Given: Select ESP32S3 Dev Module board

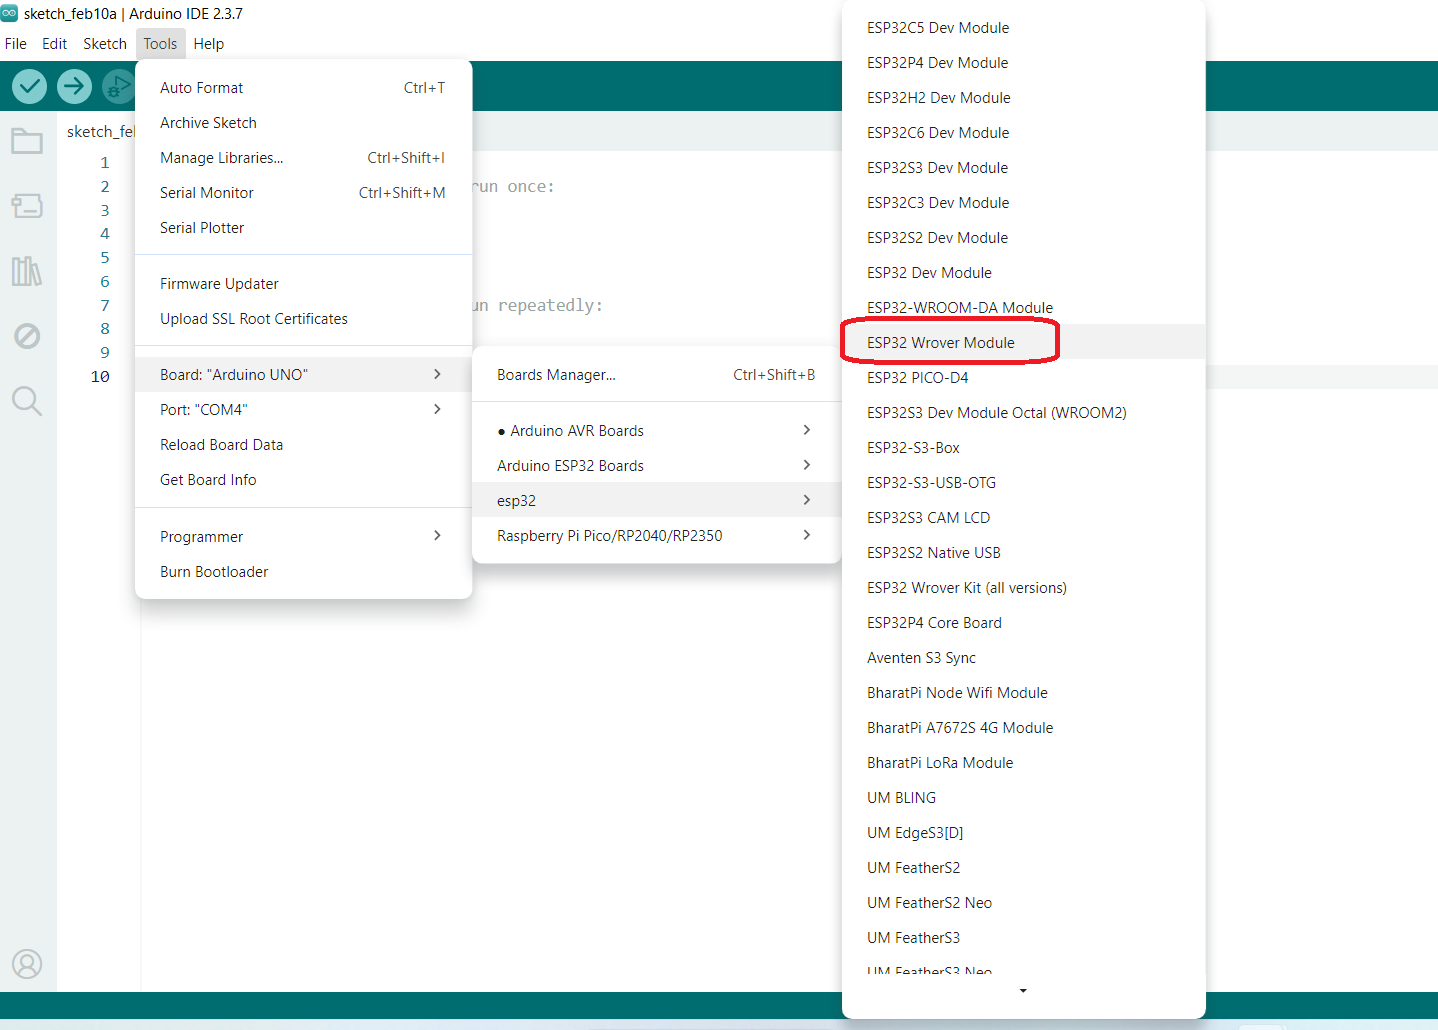Looking at the screenshot, I should 1024,168.
